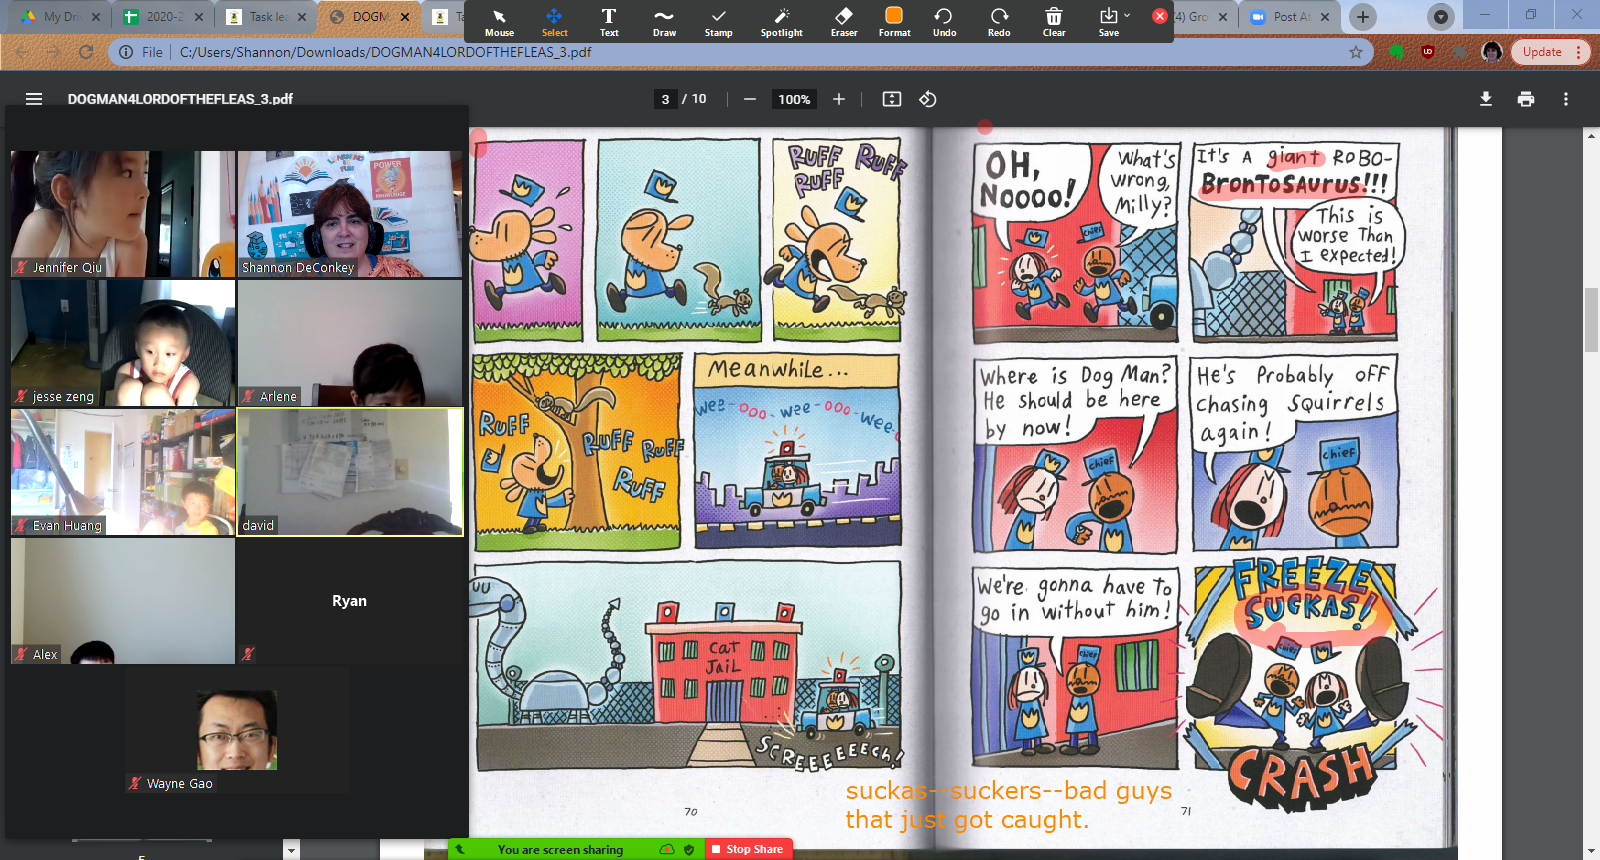Screen dimensions: 1600x860
Task: Open the Chrome user profile avatar
Action: point(1492,52)
